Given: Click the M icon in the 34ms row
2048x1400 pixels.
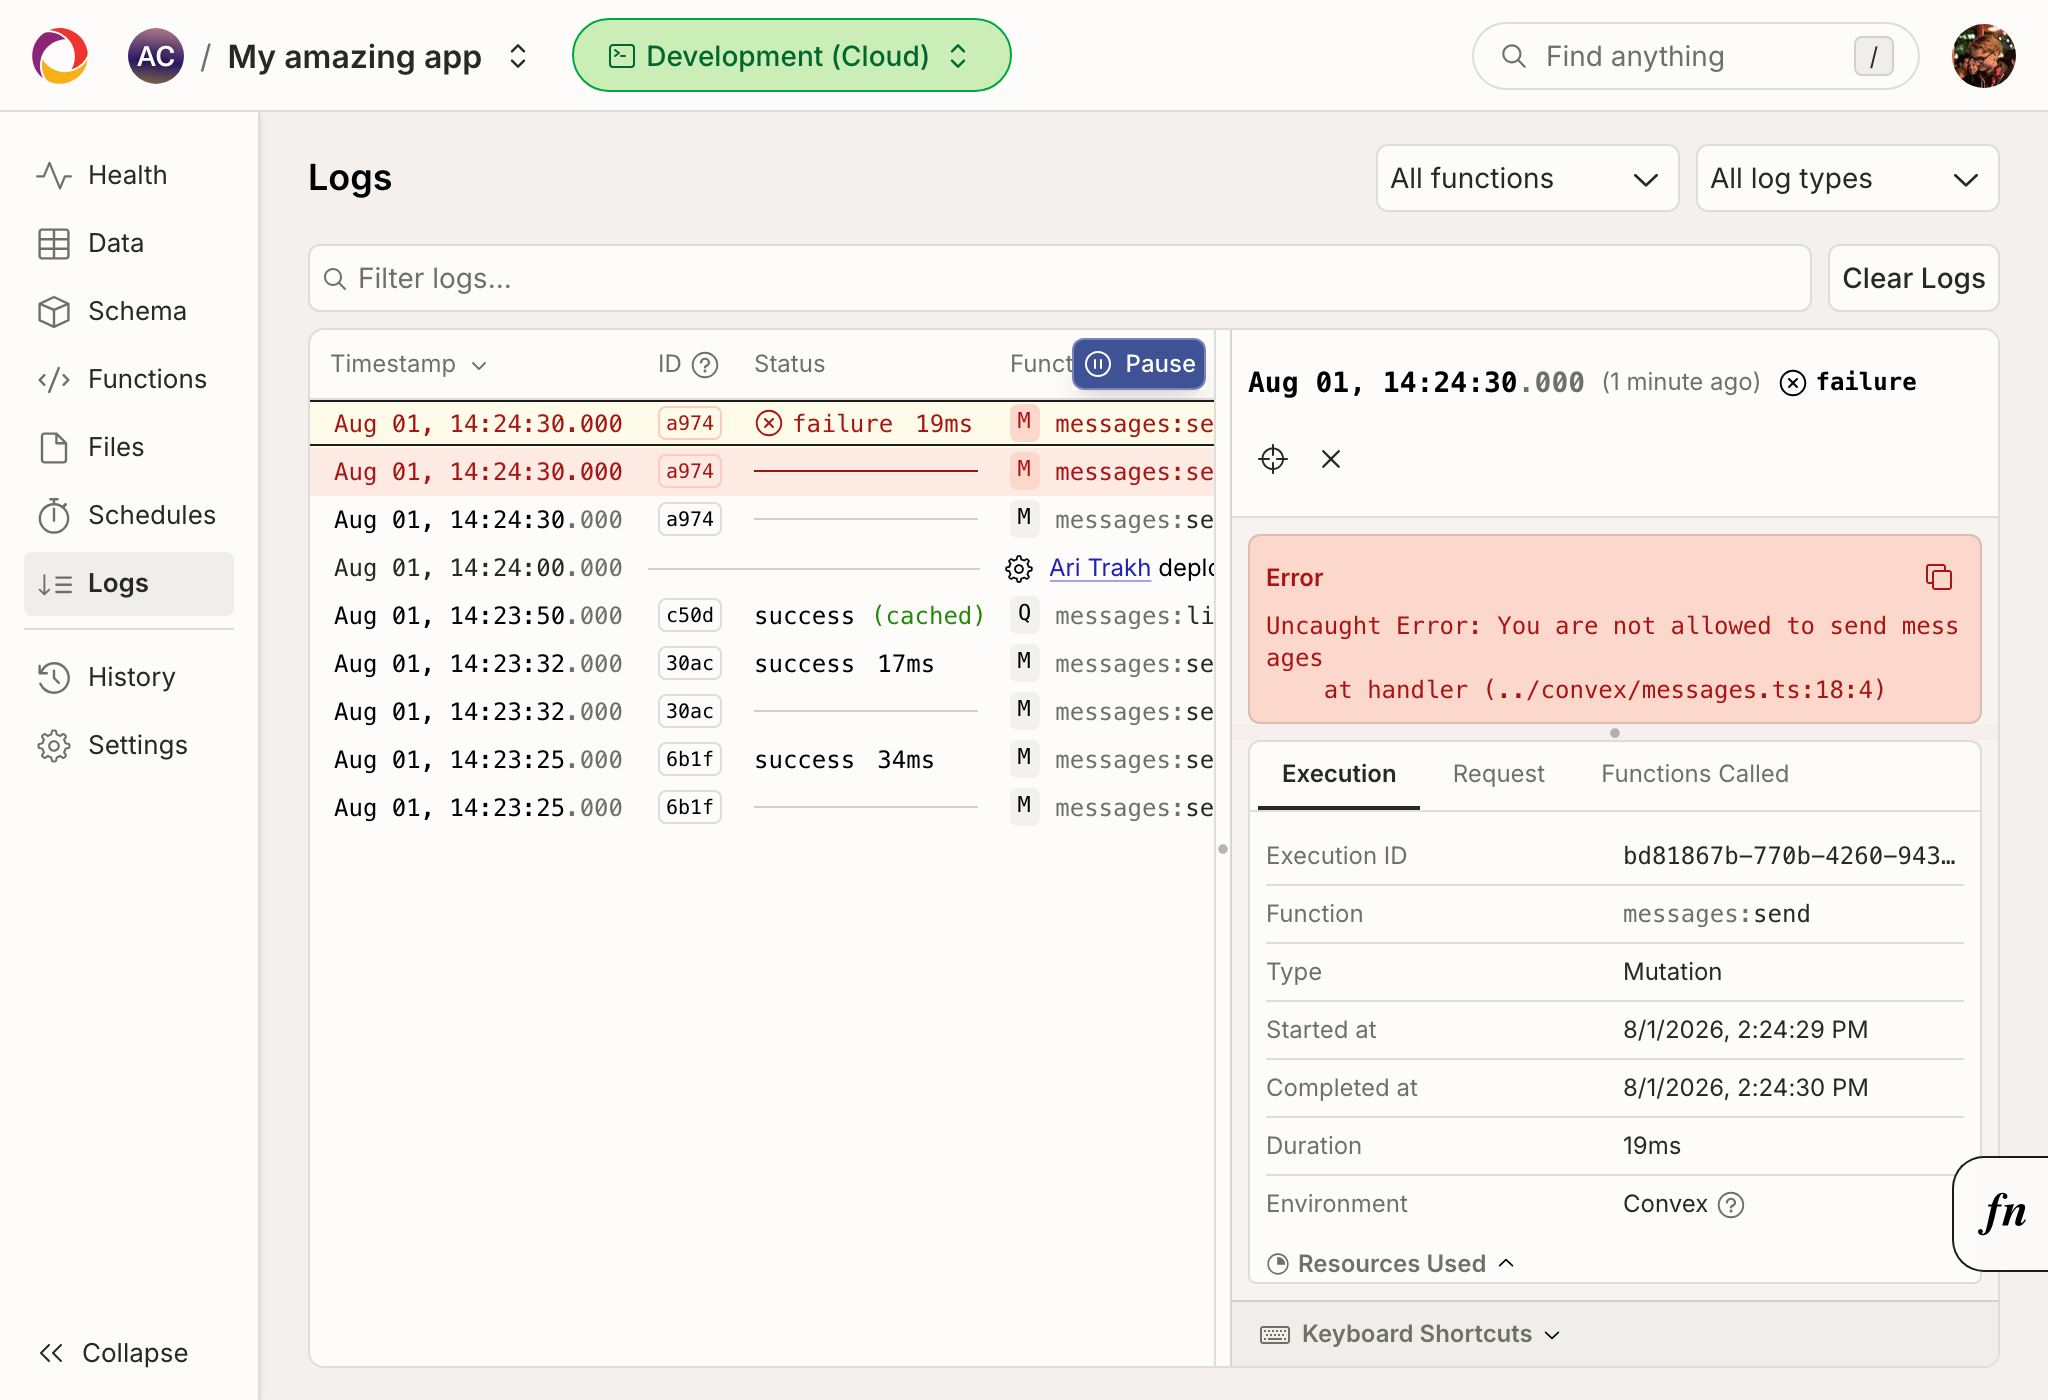Looking at the screenshot, I should pyautogui.click(x=1024, y=758).
